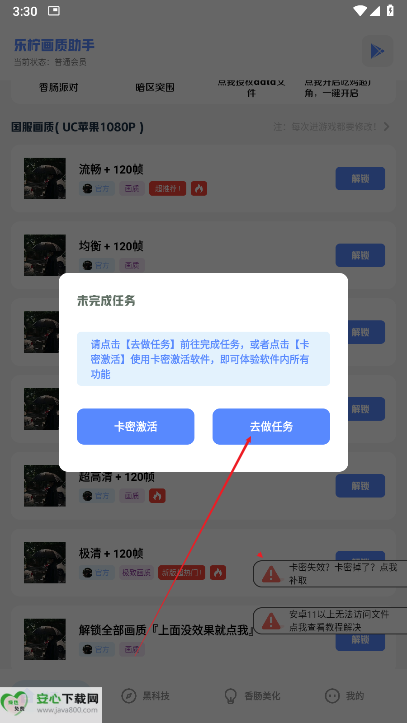Viewport: 407px width, 723px height.
Task: Open the 黑科技 compass tab icon
Action: pyautogui.click(x=129, y=696)
